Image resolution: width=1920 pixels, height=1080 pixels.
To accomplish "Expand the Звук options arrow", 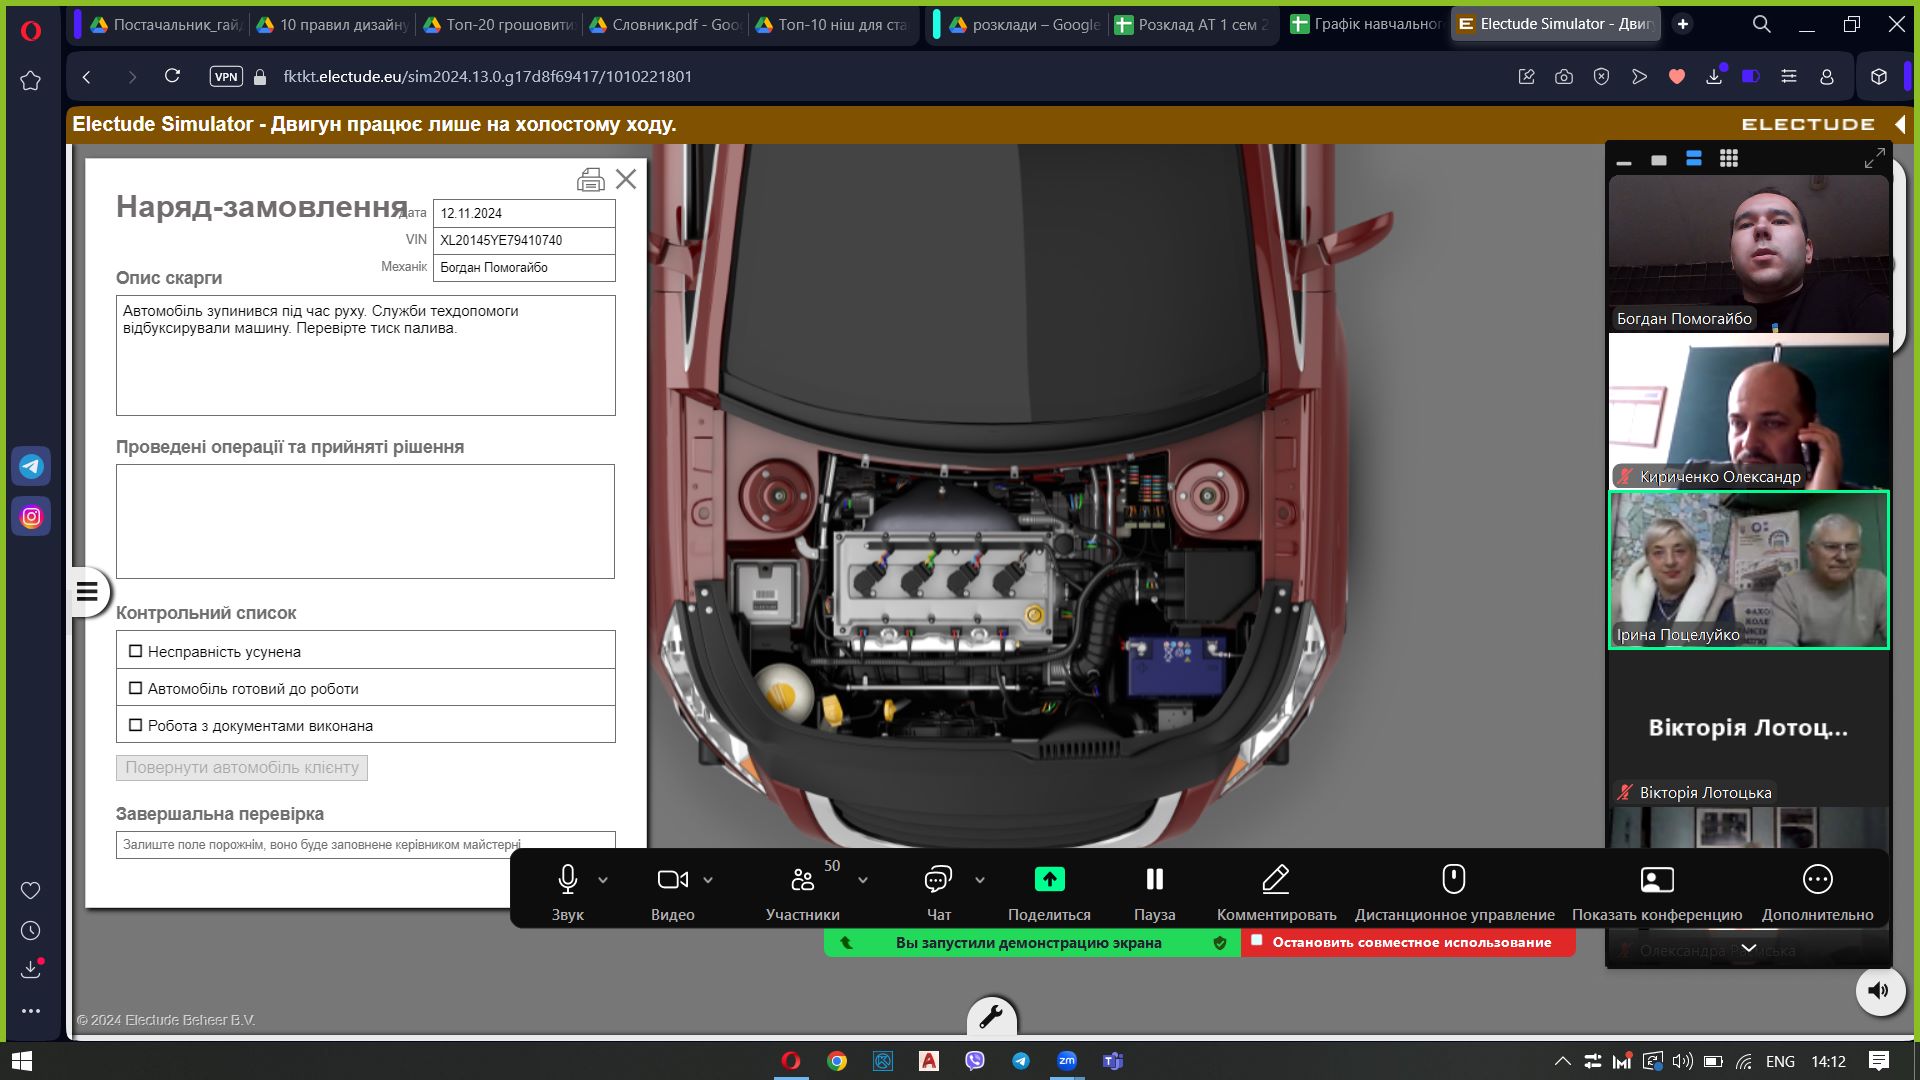I will tap(603, 880).
